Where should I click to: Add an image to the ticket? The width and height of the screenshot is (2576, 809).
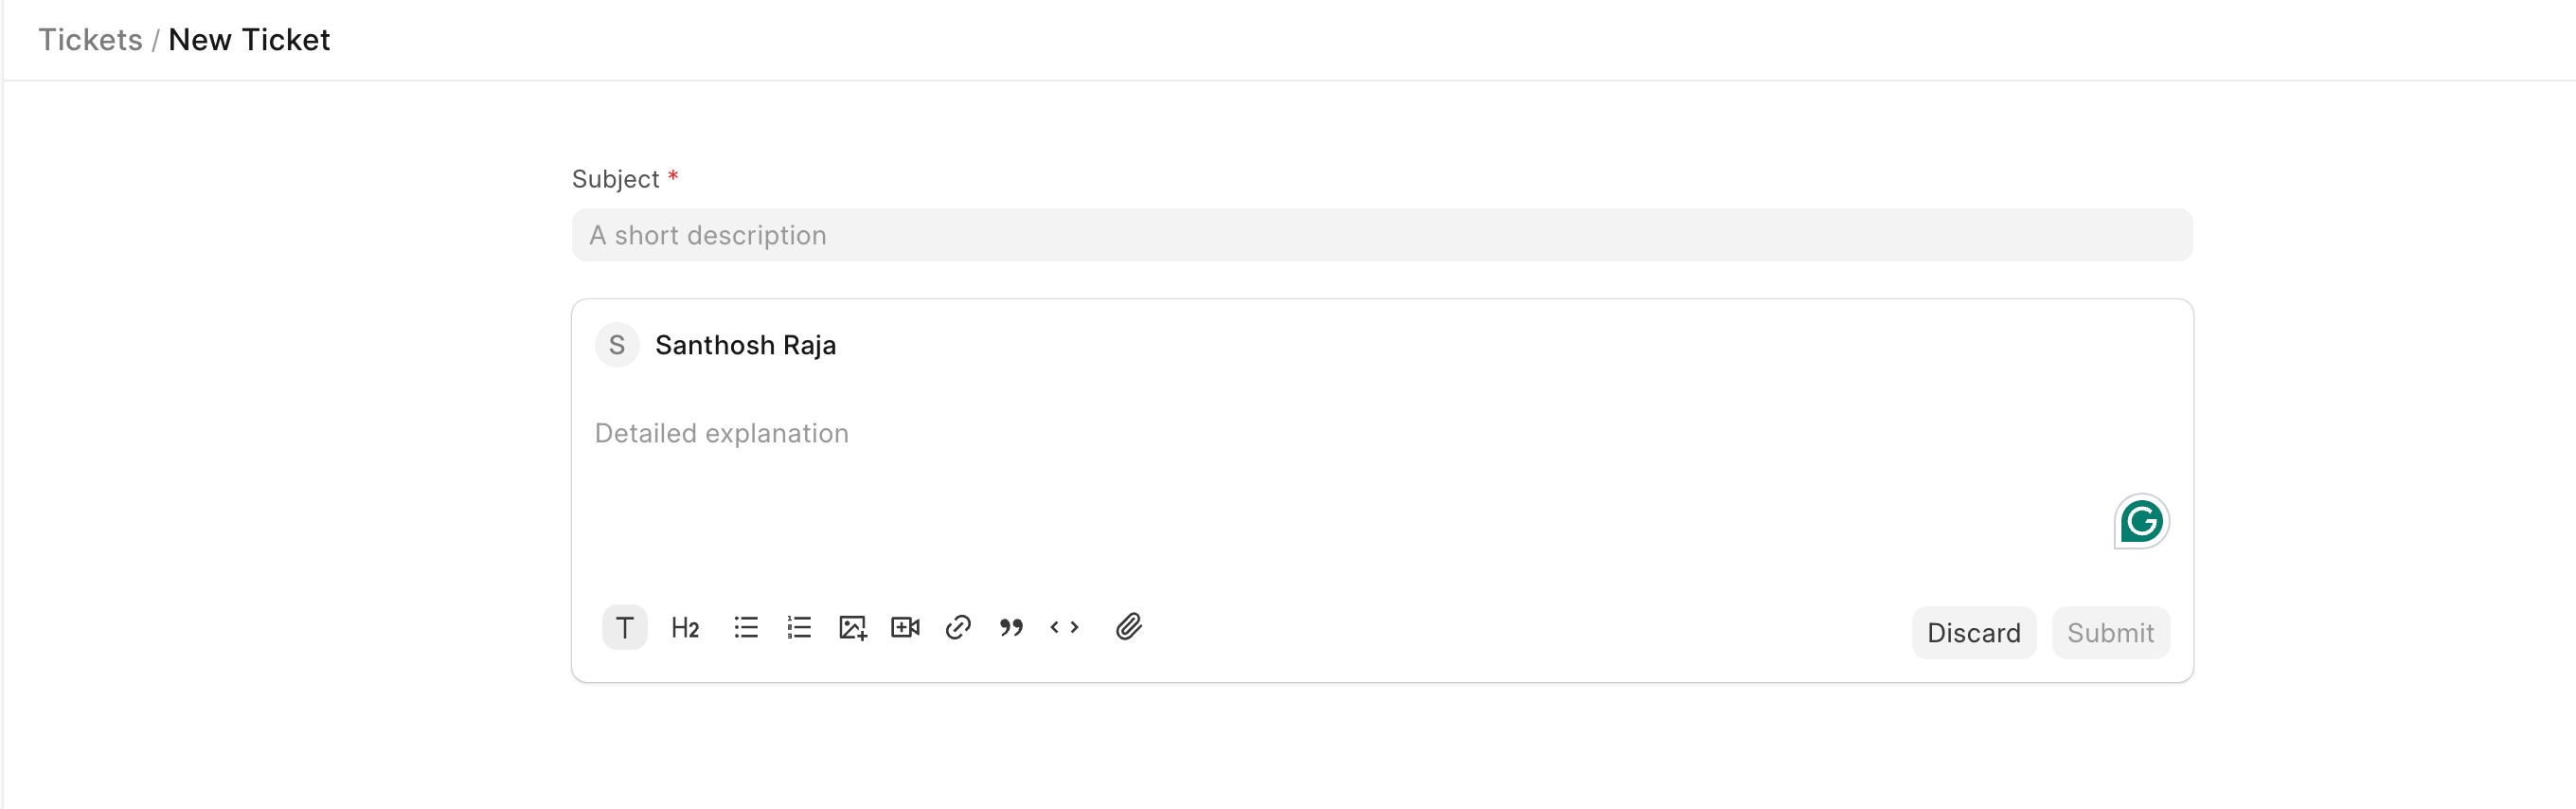coord(852,628)
